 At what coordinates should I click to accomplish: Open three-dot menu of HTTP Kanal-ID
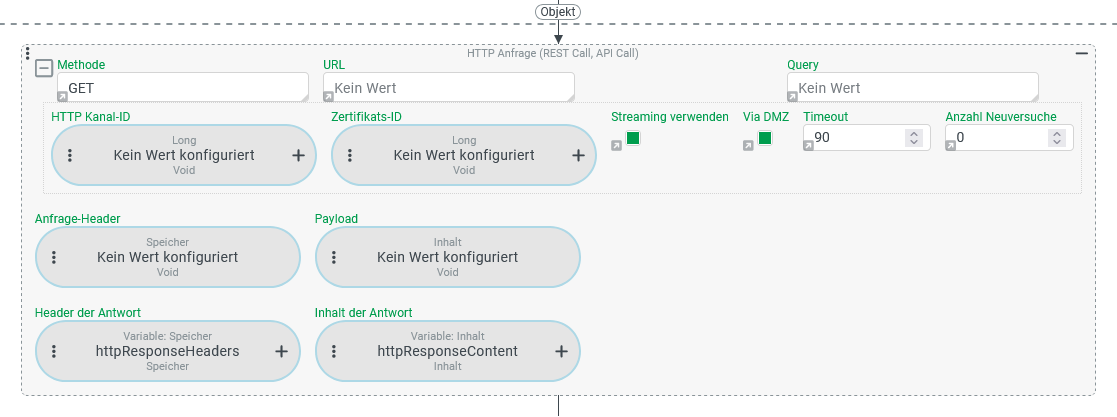(70, 155)
